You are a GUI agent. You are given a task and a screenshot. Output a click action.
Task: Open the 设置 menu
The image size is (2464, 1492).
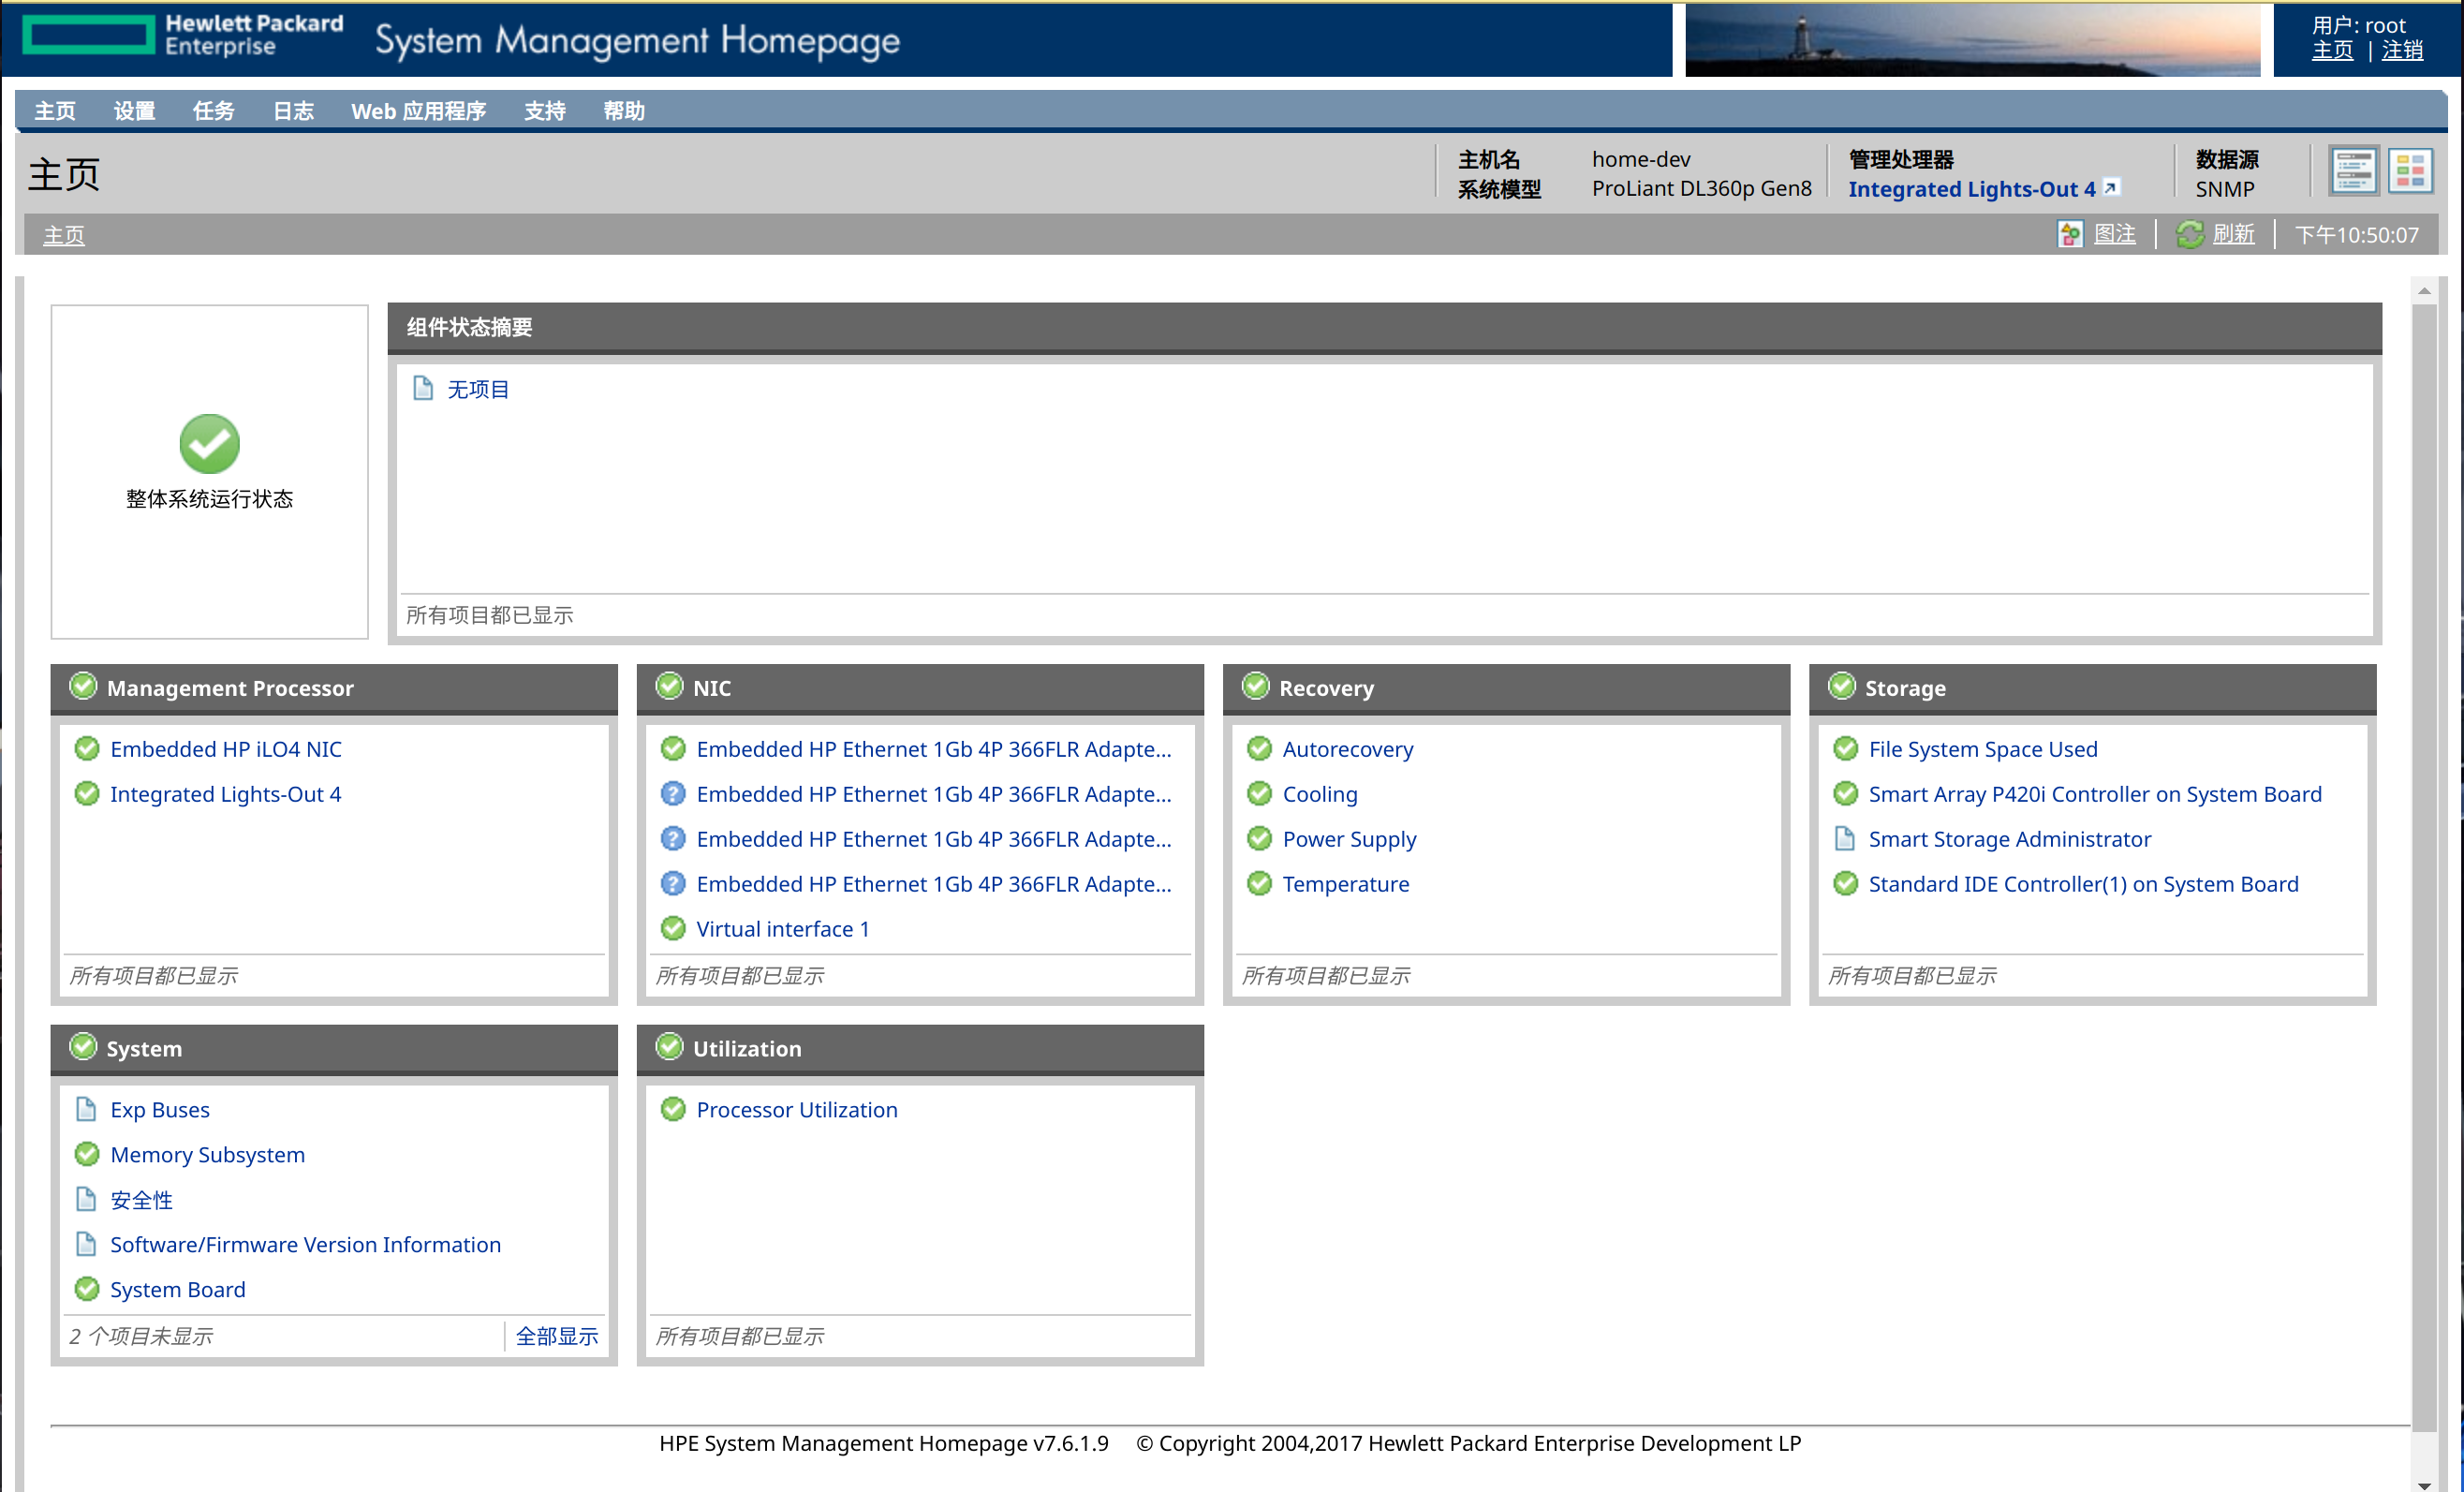click(134, 111)
